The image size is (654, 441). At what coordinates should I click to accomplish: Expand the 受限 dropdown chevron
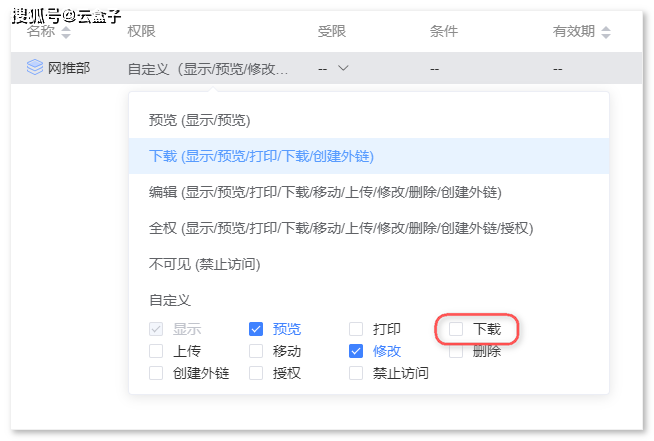click(x=343, y=68)
